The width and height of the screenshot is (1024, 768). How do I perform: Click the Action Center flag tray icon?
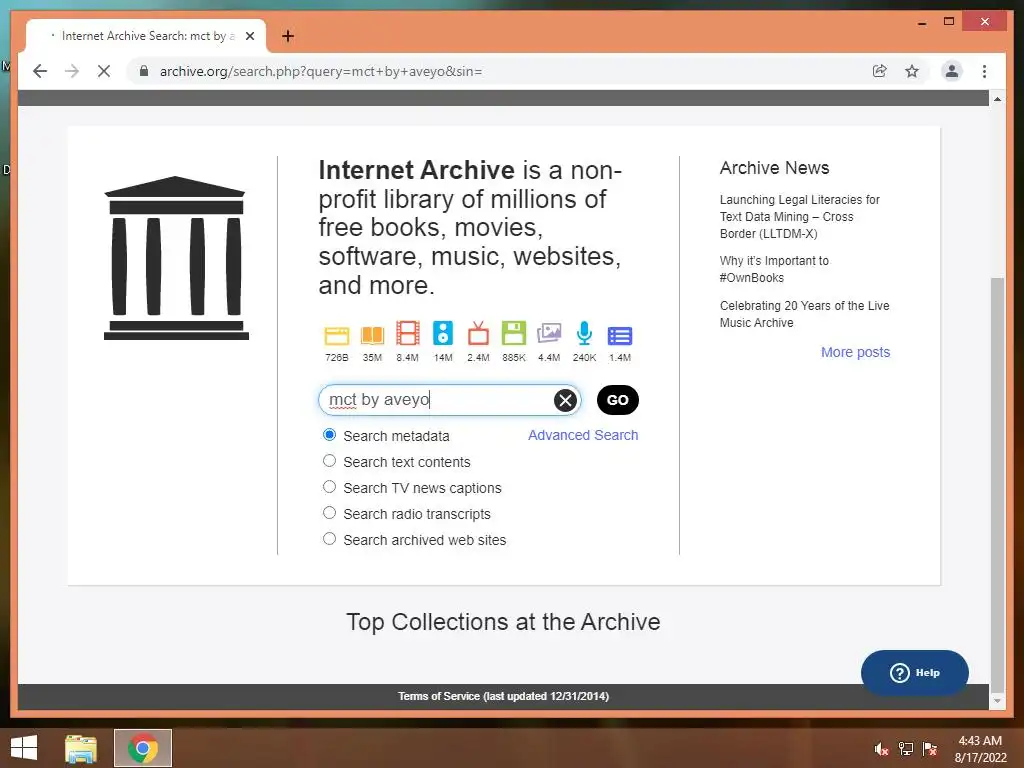tap(930, 748)
